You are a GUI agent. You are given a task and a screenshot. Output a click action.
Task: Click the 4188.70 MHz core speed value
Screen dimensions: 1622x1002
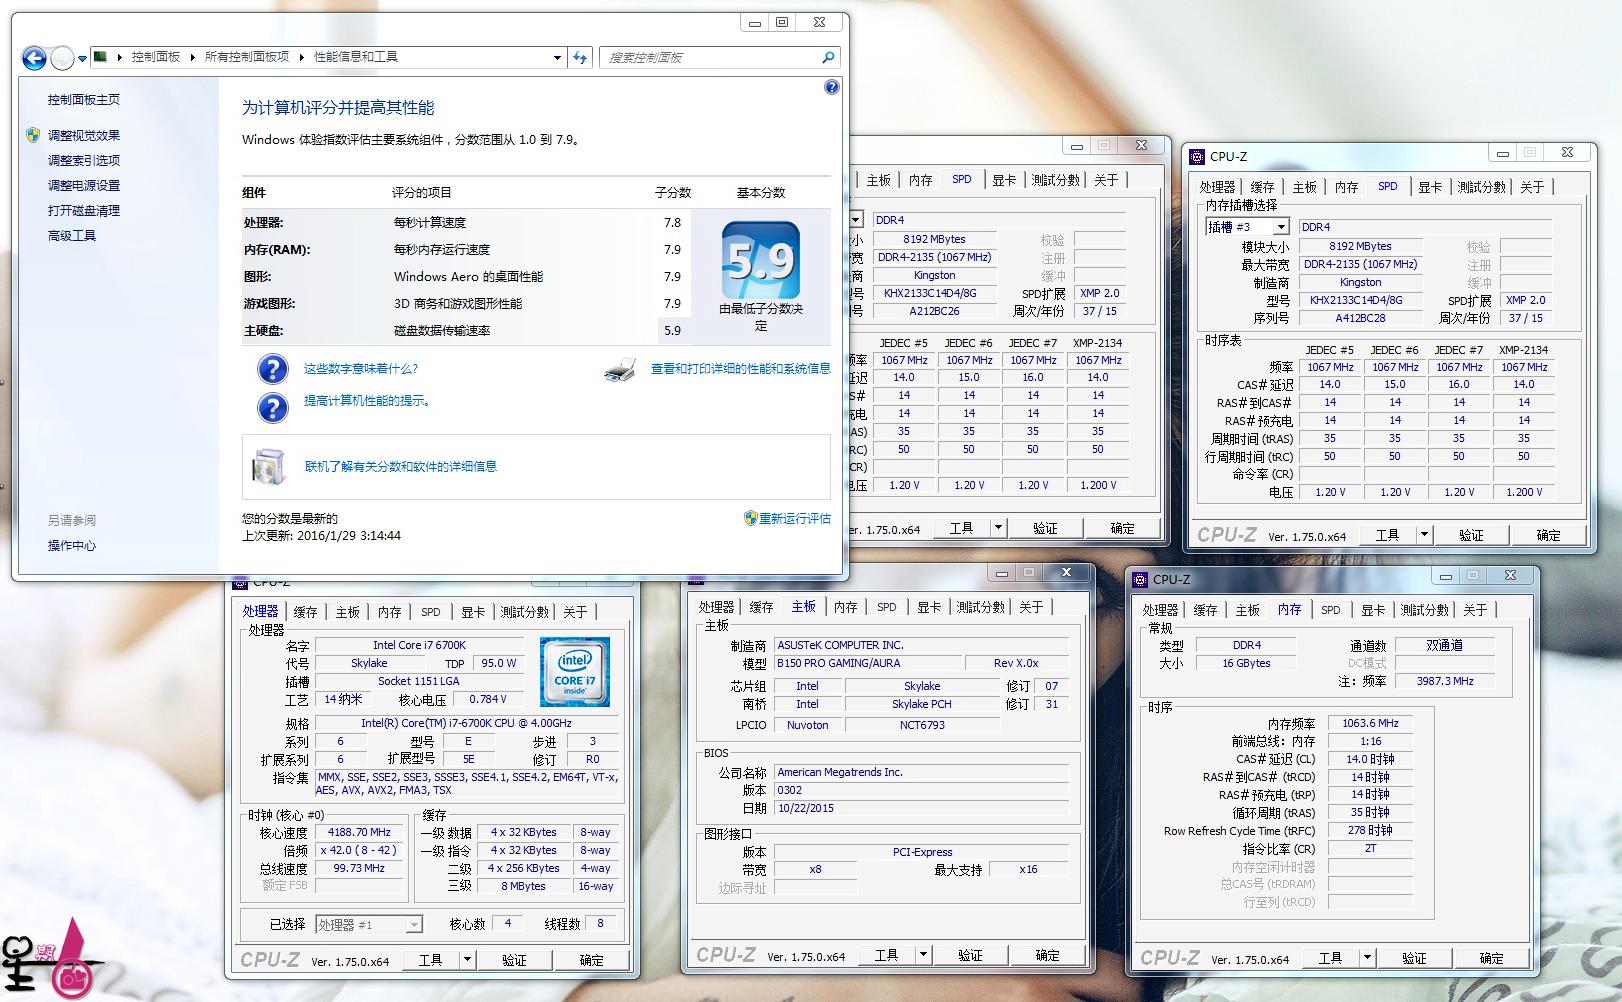[359, 832]
